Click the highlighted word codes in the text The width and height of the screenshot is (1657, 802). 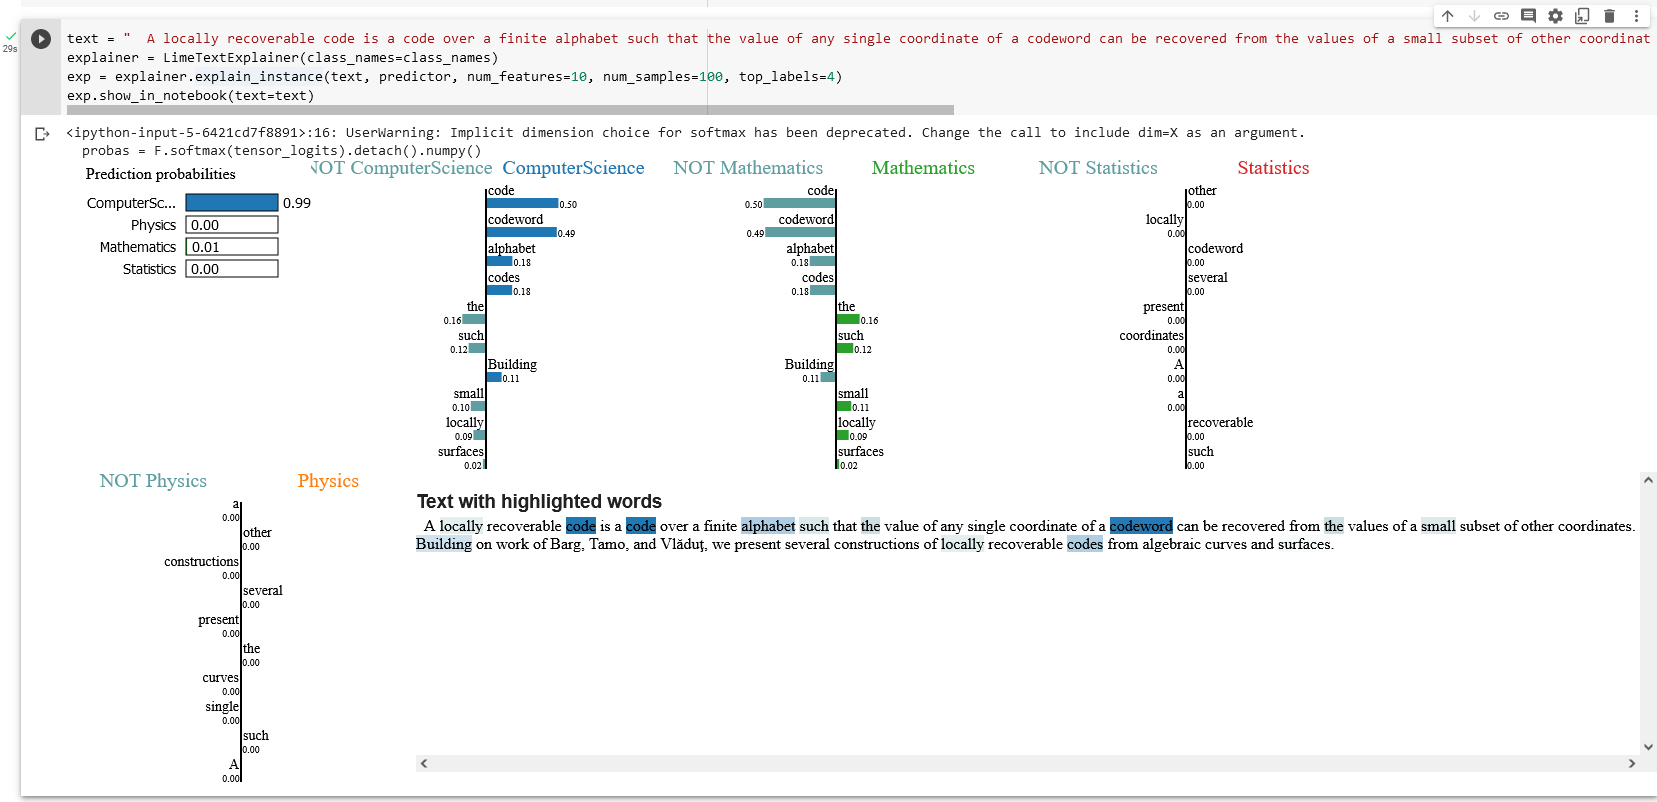1085,544
